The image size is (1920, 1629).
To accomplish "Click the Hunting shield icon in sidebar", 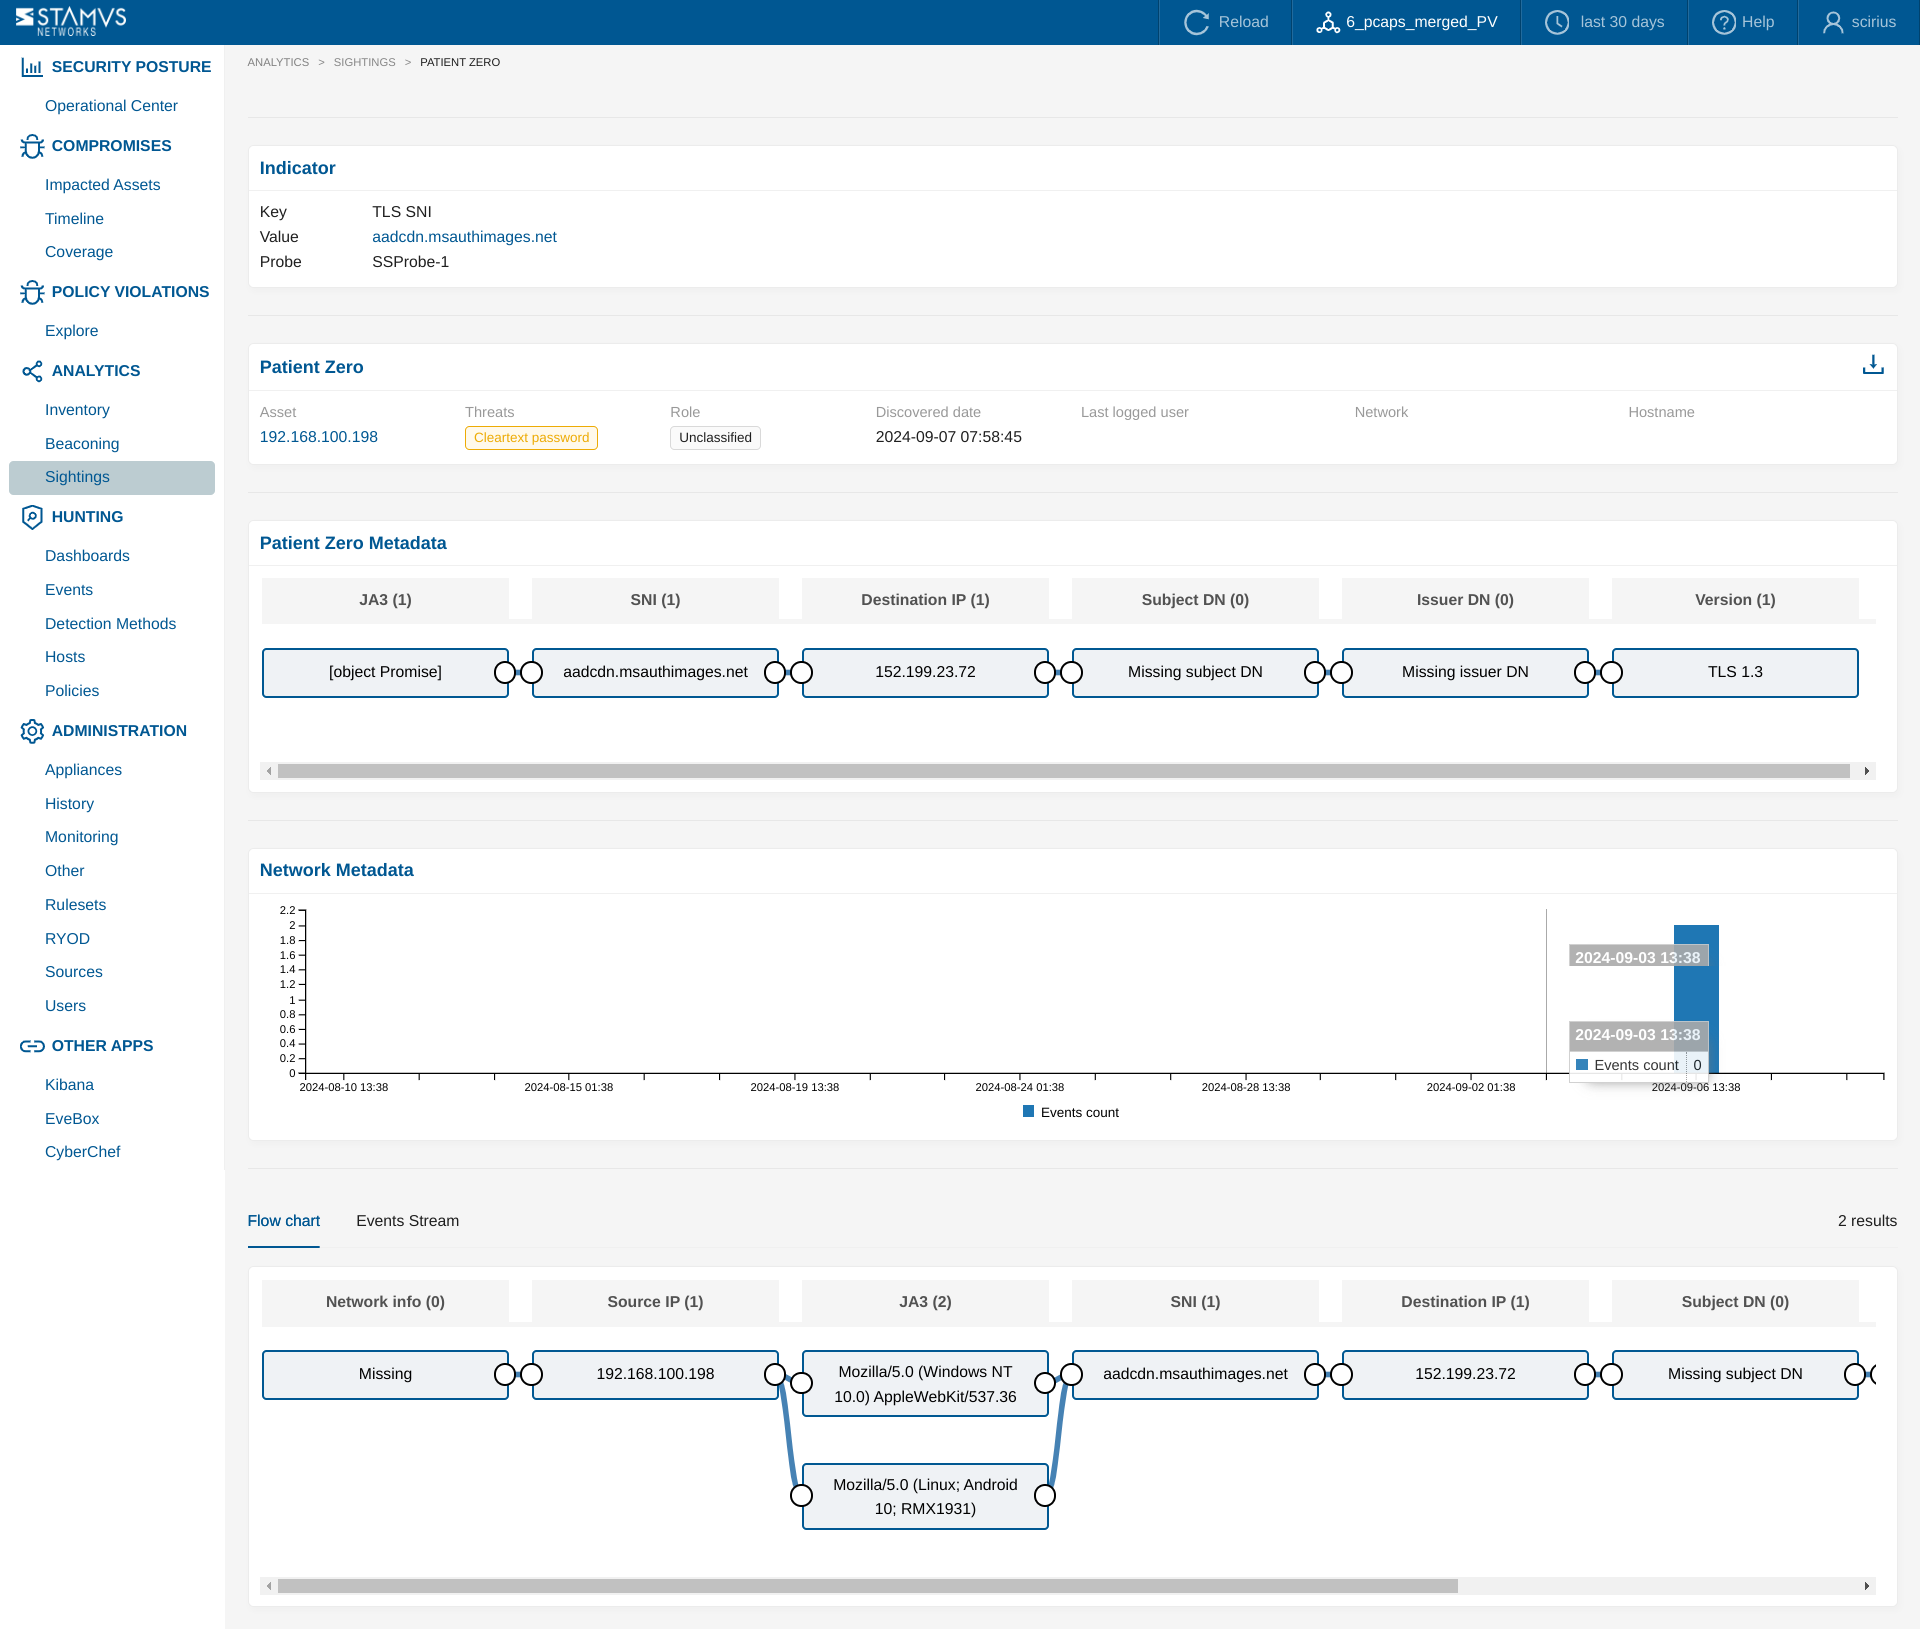I will click(32, 517).
